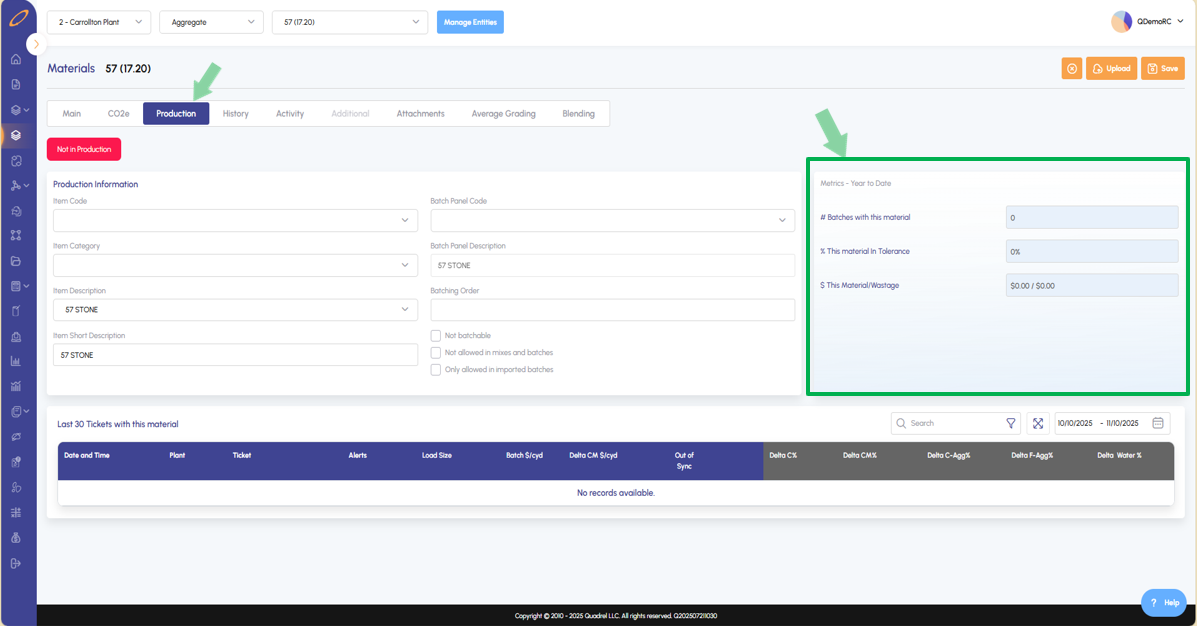
Task: Click the Delta CM% column header
Action: (x=860, y=455)
